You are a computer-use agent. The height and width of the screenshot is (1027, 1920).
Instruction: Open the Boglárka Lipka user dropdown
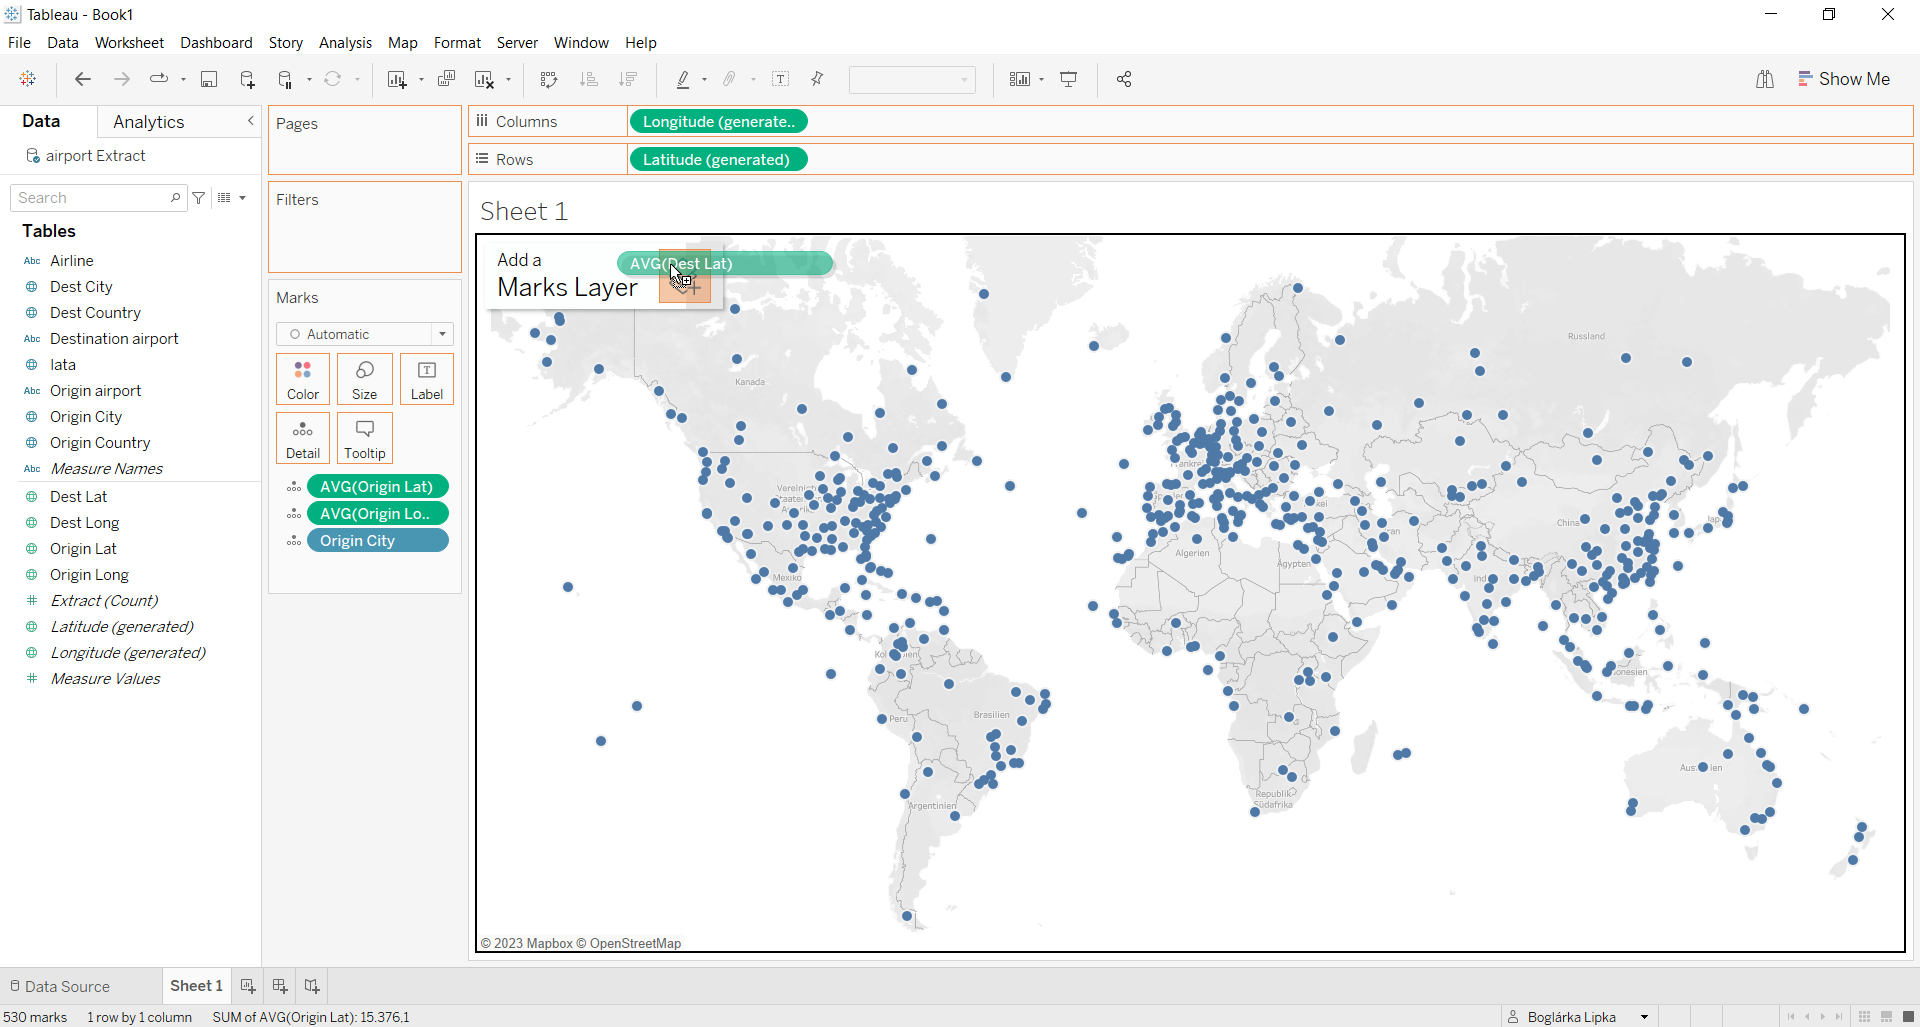pos(1644,1017)
